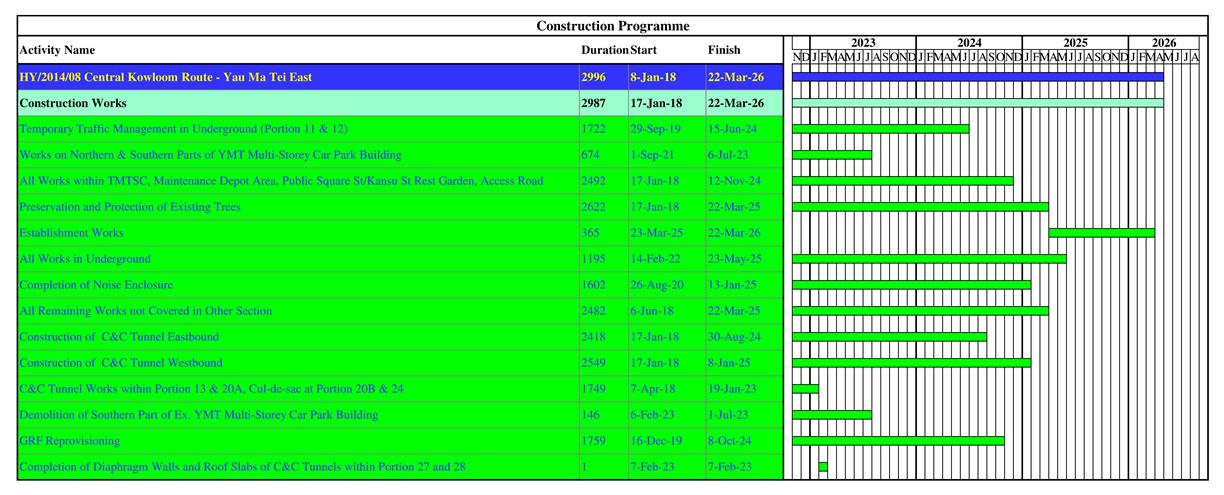The height and width of the screenshot is (495, 1224).
Task: Click the Establishment Works green Gantt bar
Action: [1101, 233]
